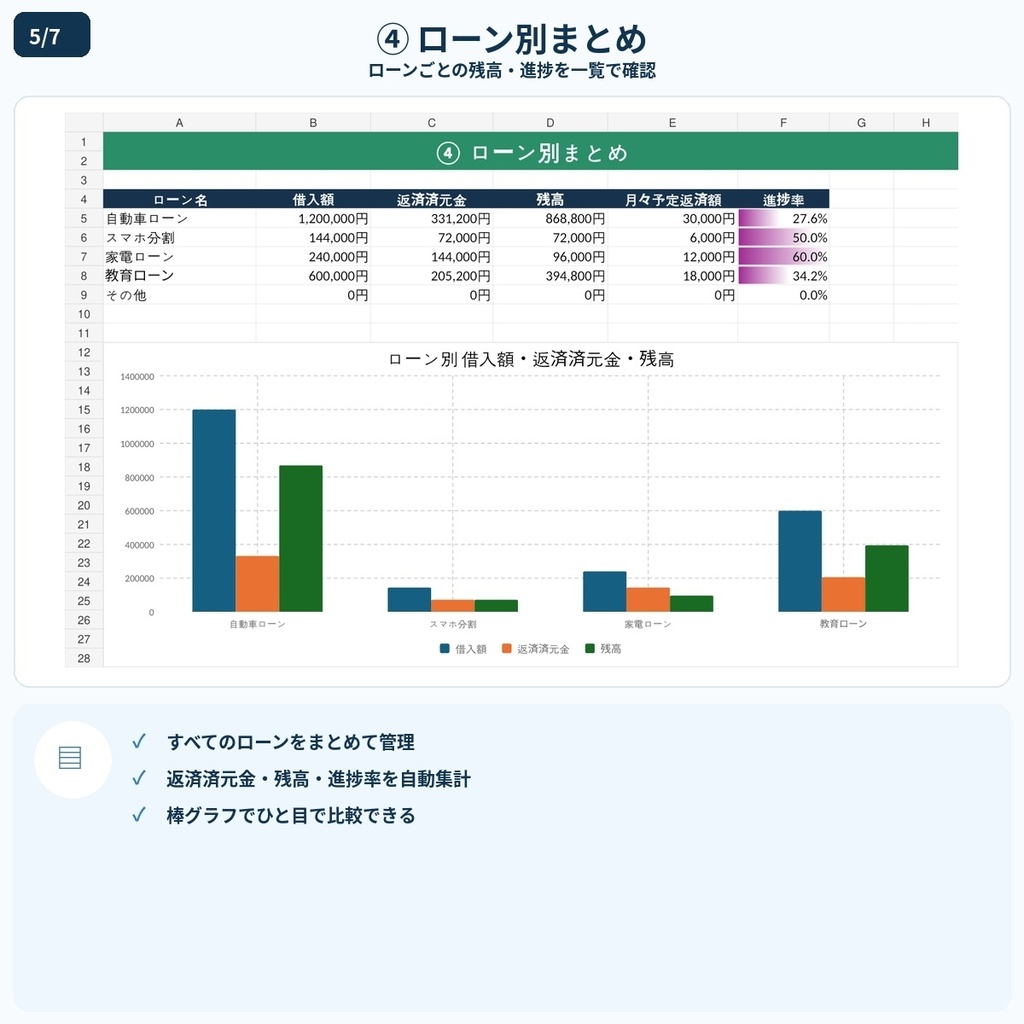Viewport: 1024px width, 1024px height.
Task: Select the 教育ローン name cell
Action: pyautogui.click(x=179, y=276)
